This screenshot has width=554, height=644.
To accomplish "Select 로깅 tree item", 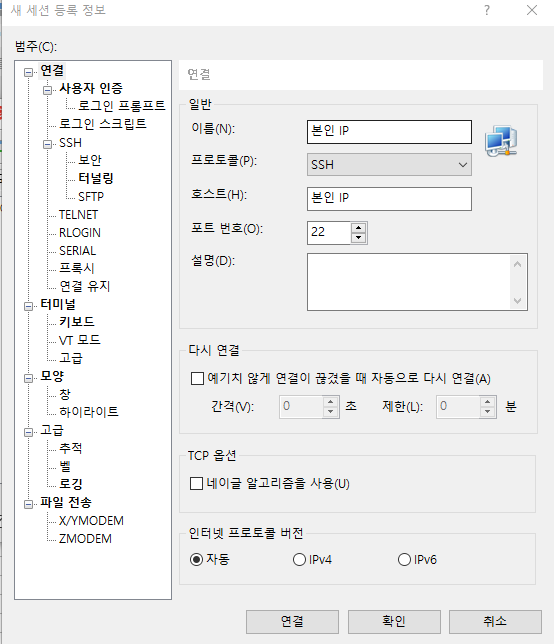I will point(71,484).
